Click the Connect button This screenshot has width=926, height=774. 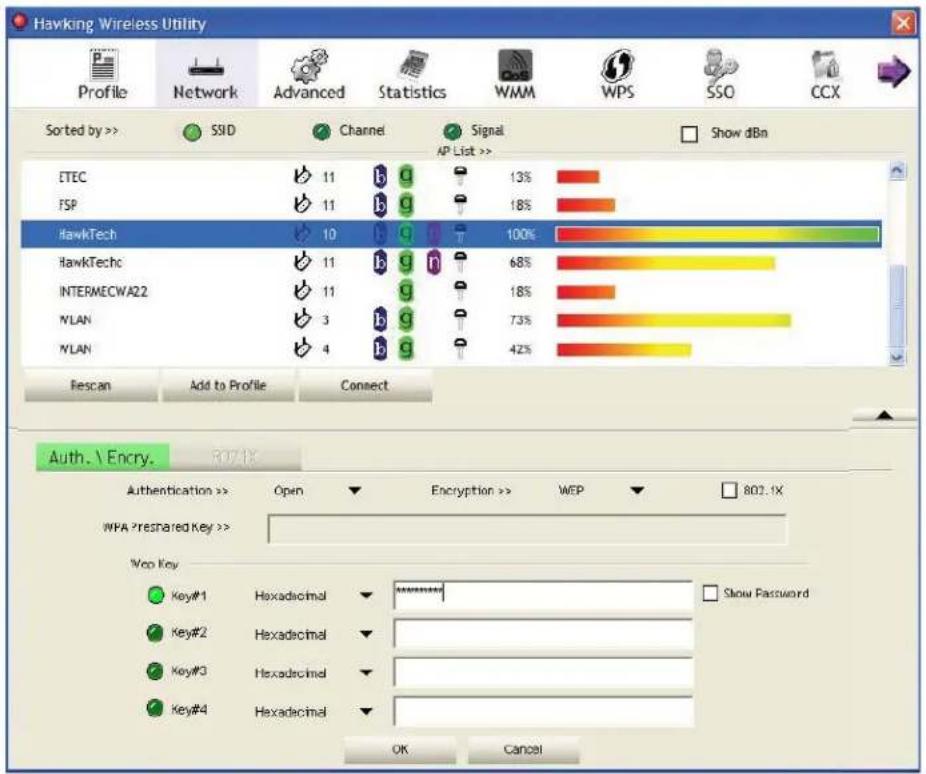(x=365, y=386)
